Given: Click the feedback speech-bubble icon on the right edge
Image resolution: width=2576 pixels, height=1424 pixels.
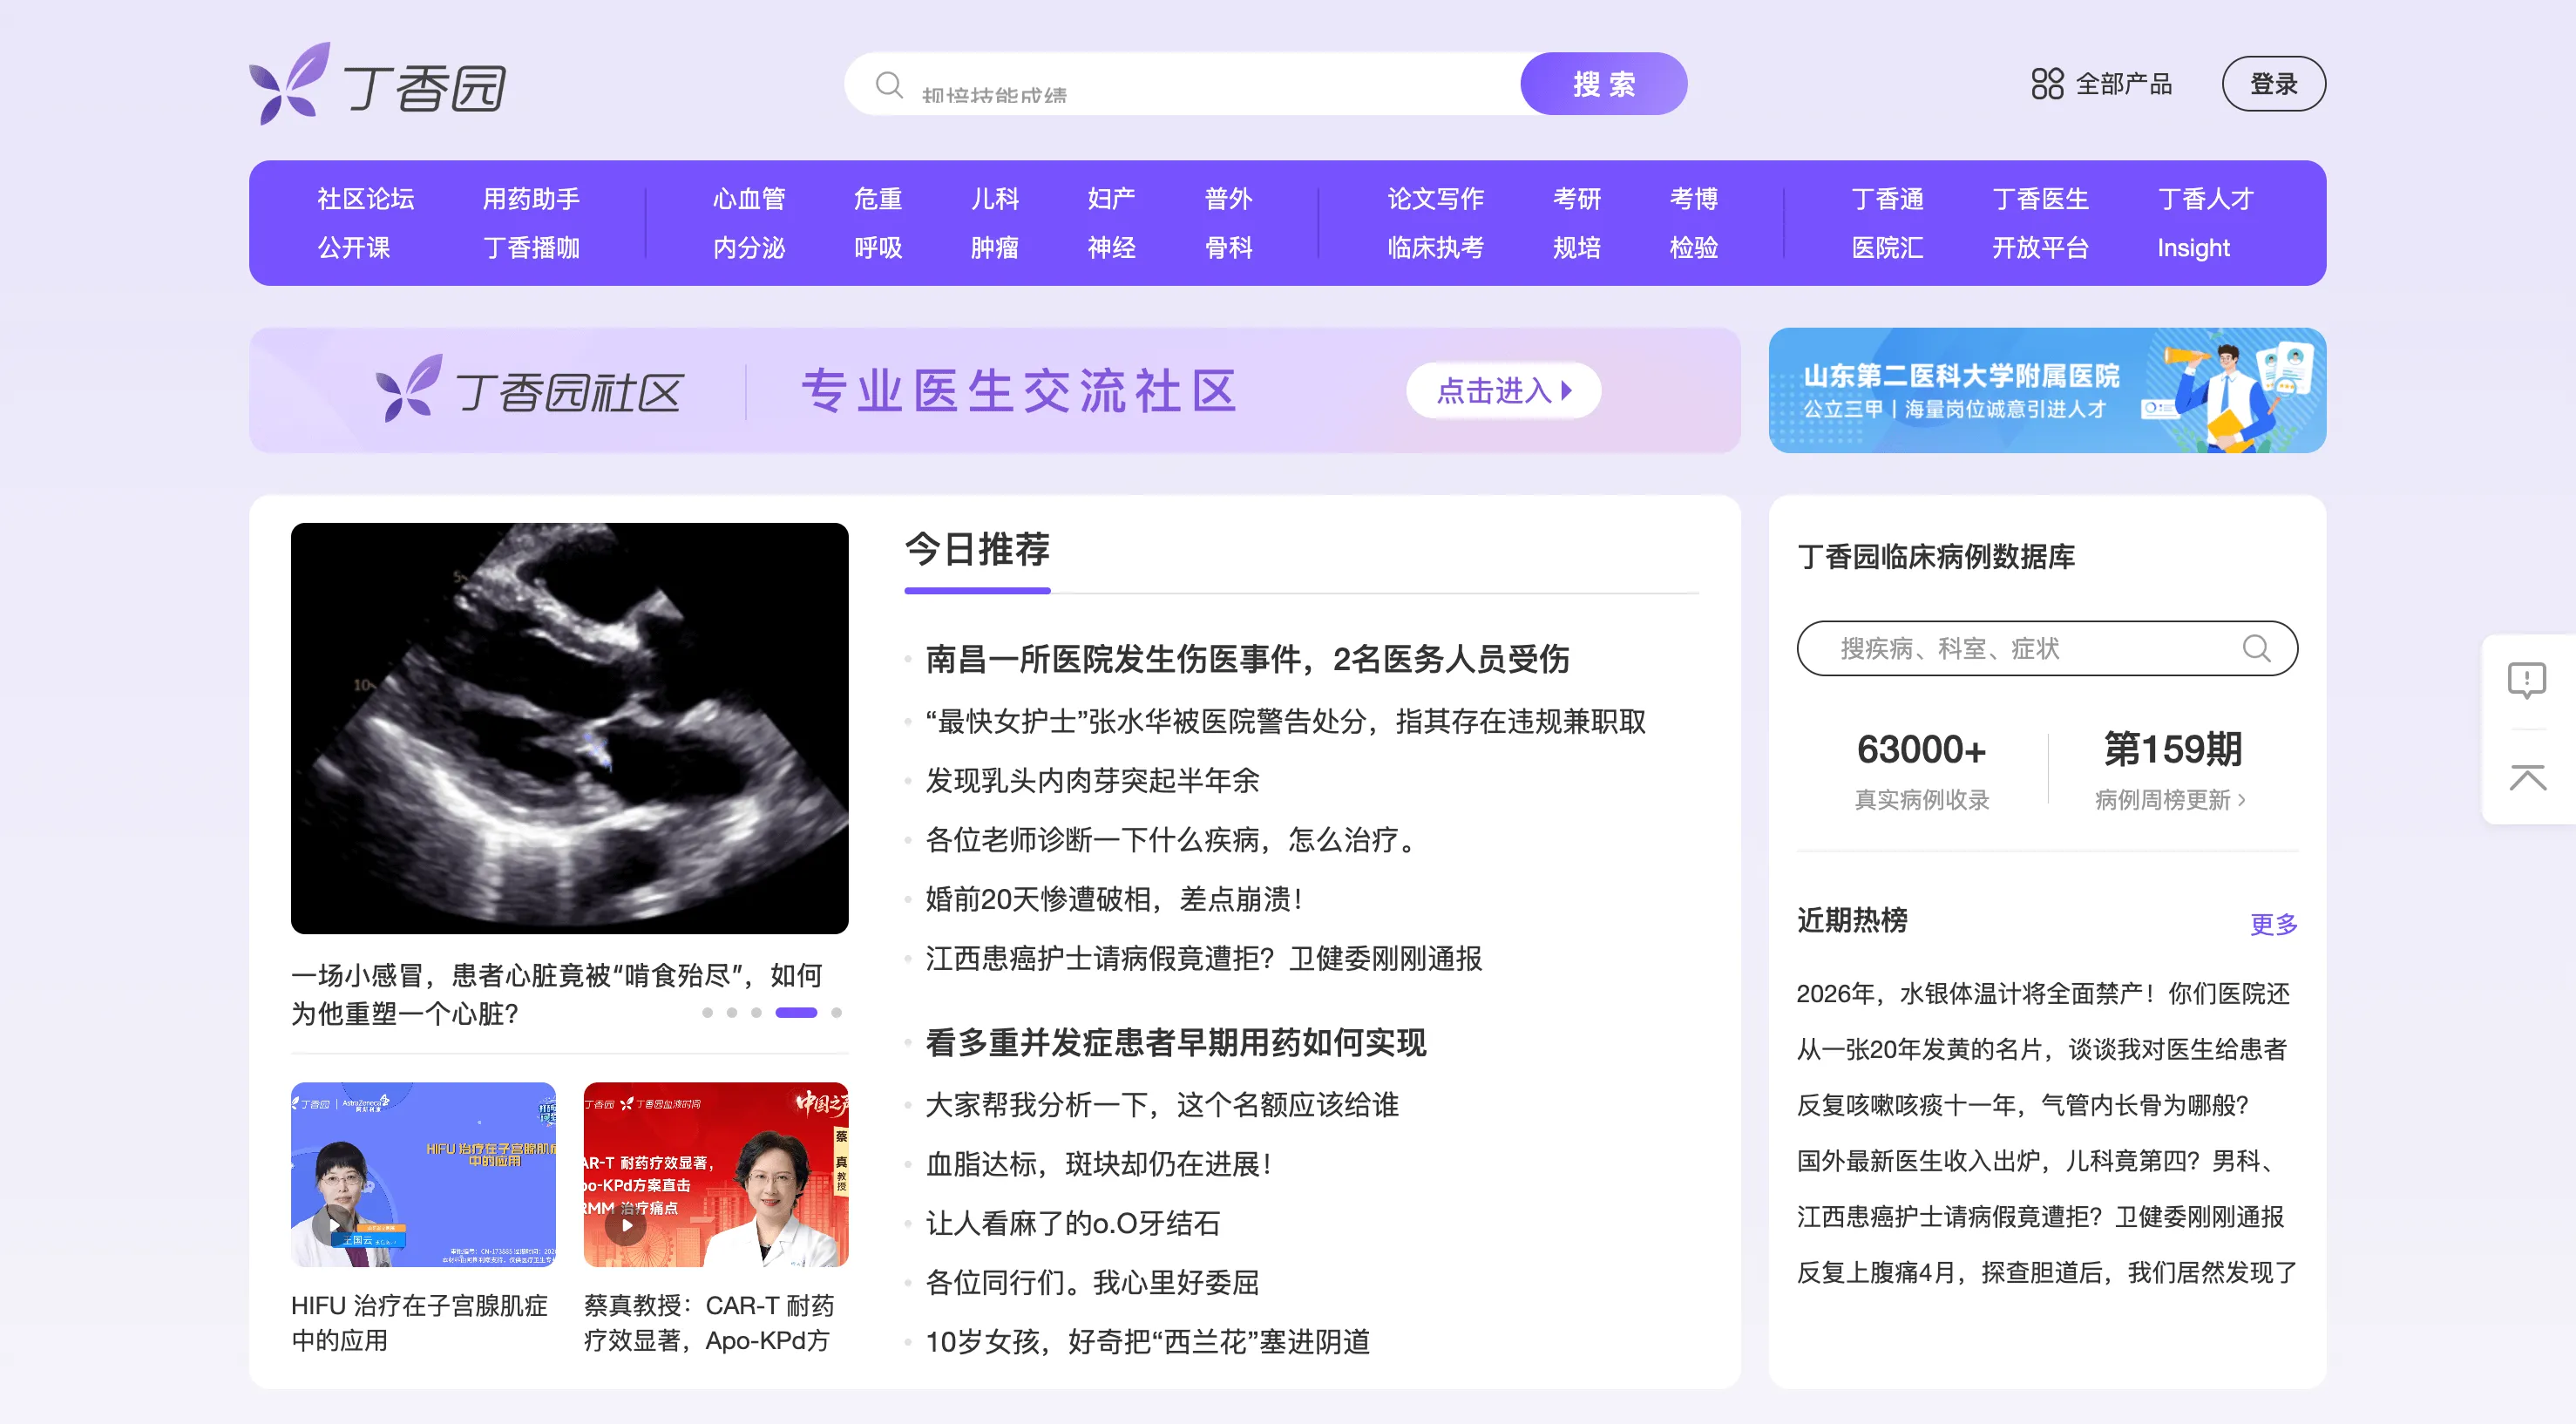Looking at the screenshot, I should coord(2529,680).
